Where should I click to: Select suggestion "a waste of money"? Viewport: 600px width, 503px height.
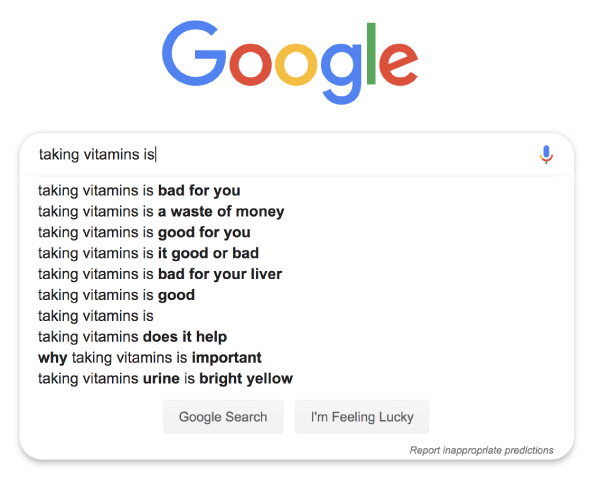(x=161, y=211)
